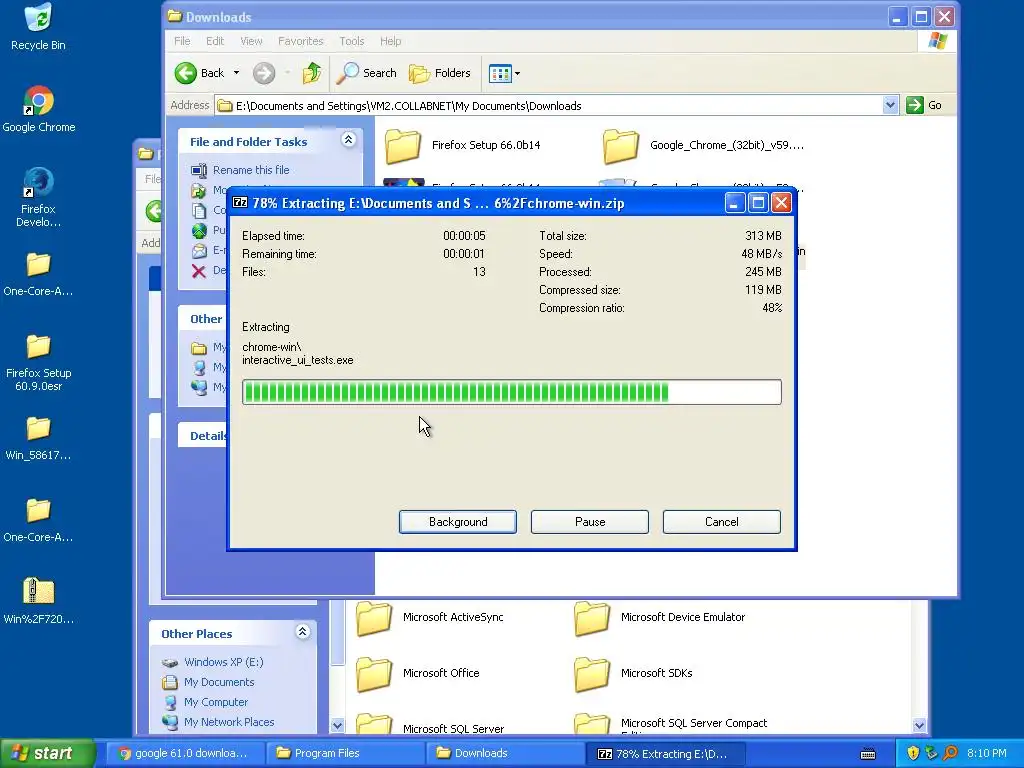Select the Microsoft ActiveSync folder
1024x768 pixels.
point(430,618)
